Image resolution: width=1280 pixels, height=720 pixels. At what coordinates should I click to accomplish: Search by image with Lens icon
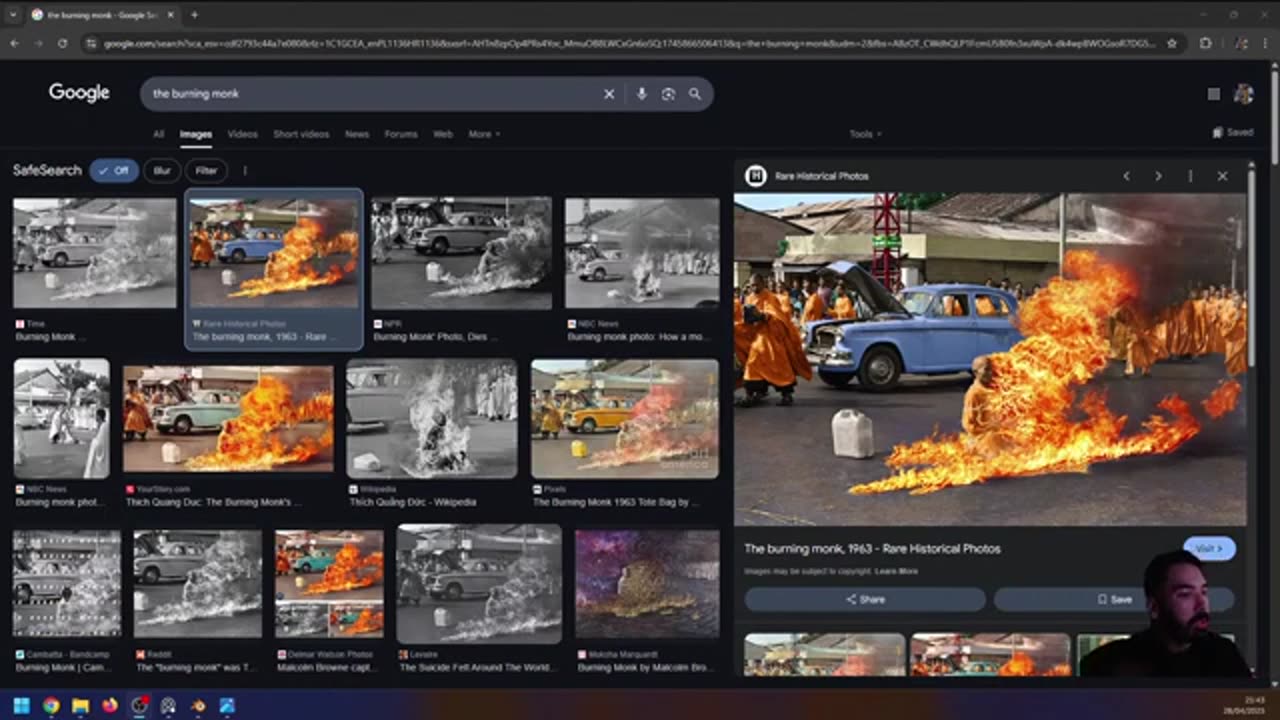pyautogui.click(x=668, y=94)
